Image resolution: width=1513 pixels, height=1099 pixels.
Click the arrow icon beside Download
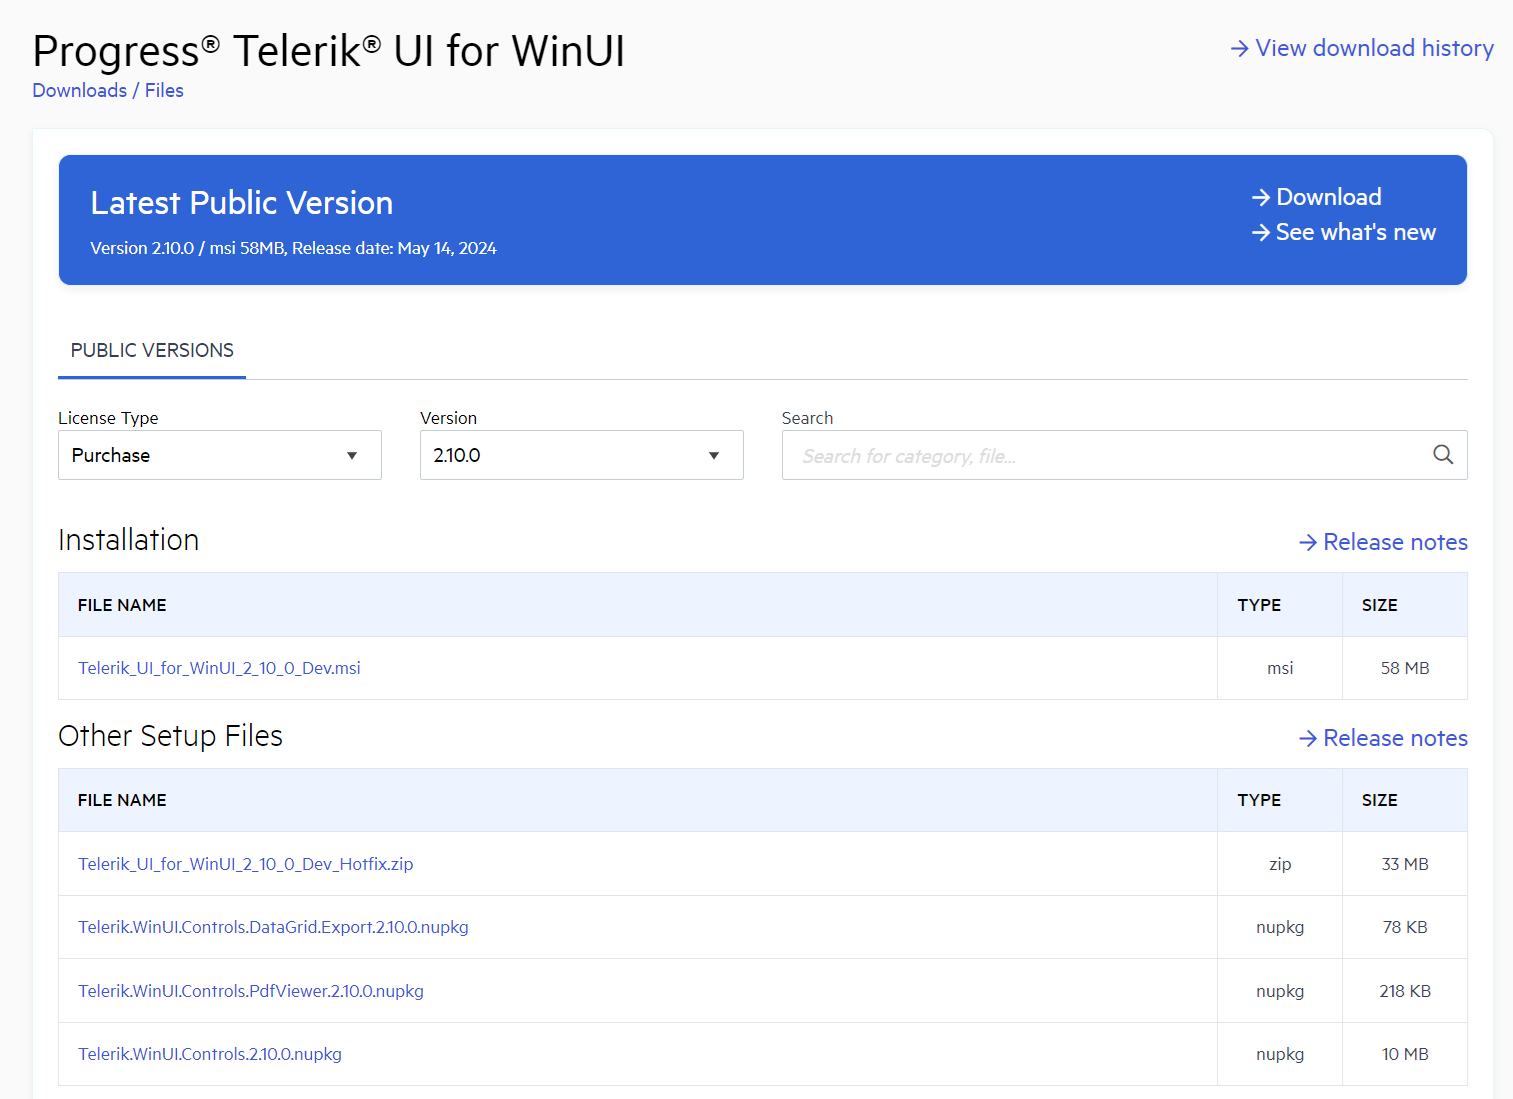pos(1260,196)
